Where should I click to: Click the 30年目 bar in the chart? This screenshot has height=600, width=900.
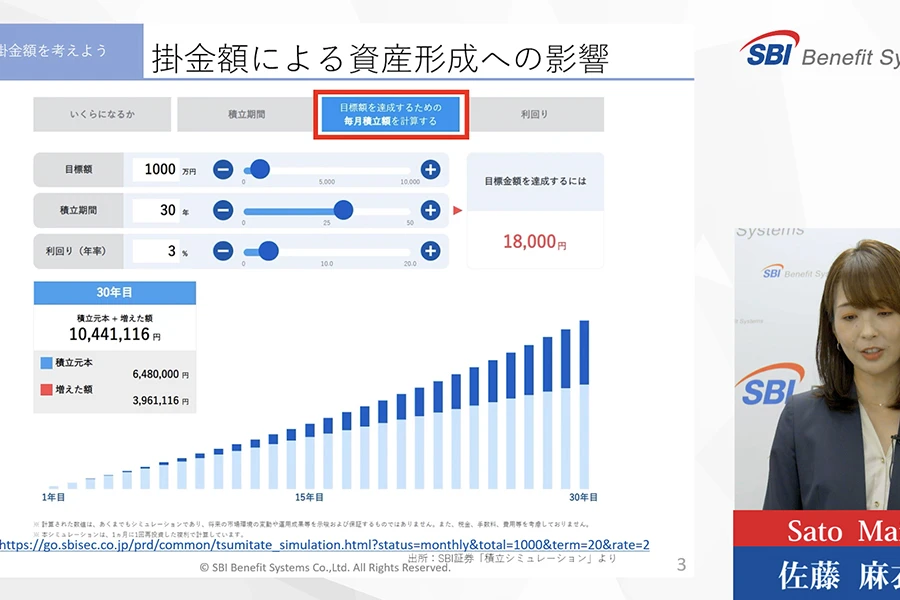(584, 404)
